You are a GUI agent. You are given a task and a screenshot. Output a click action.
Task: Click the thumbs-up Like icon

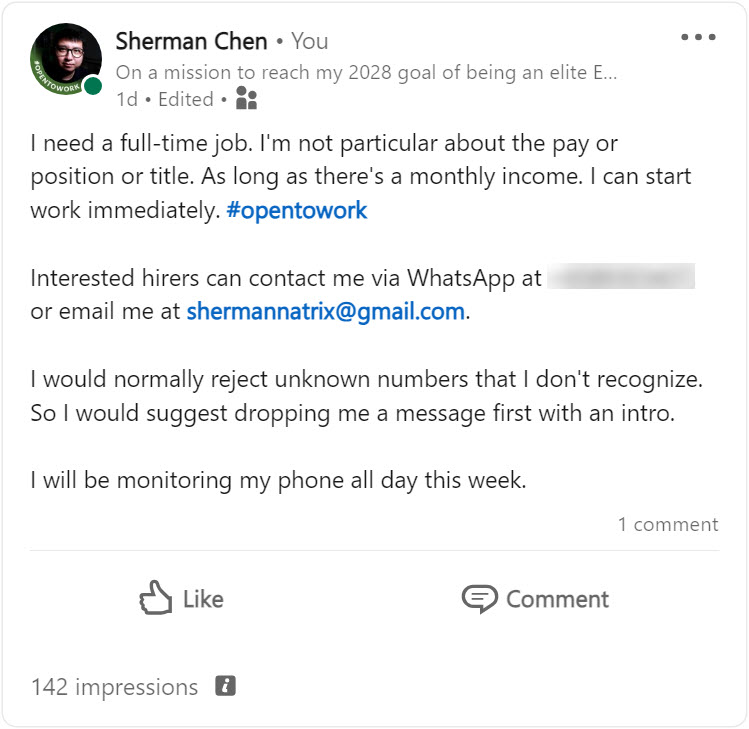tap(155, 599)
